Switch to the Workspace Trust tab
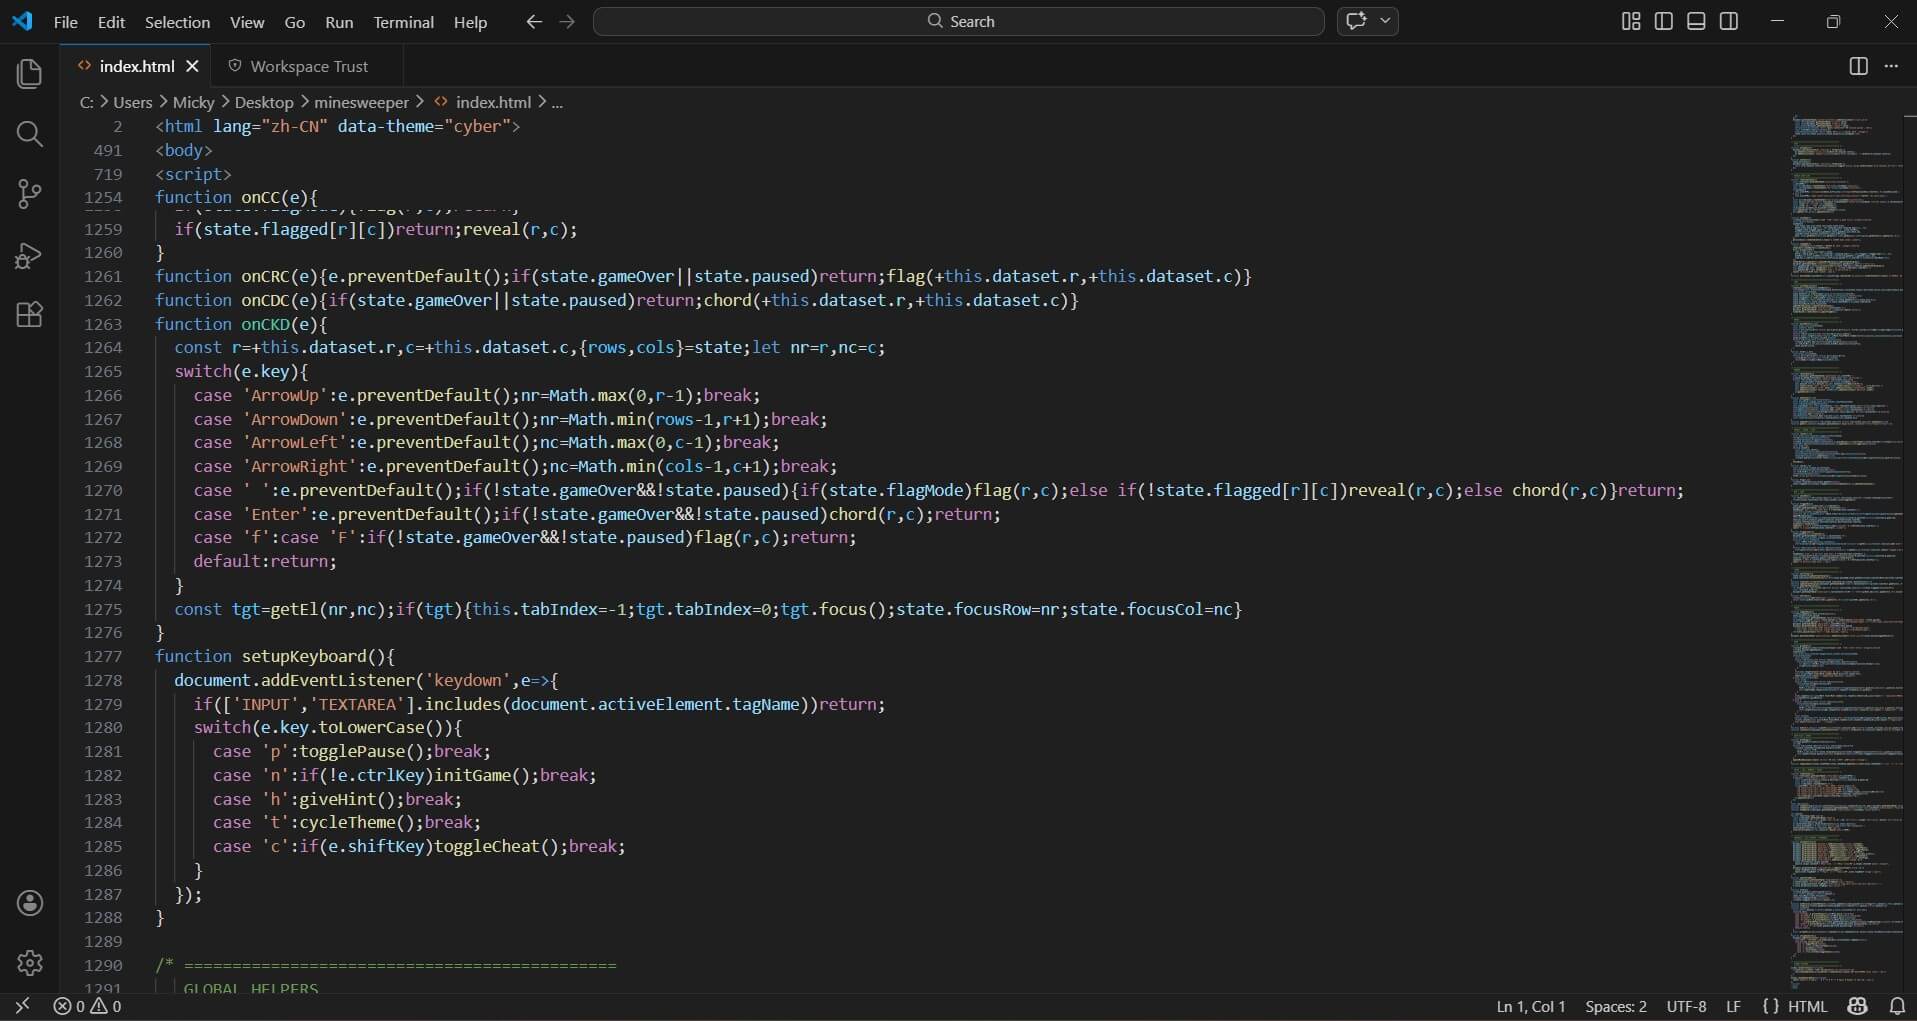The image size is (1917, 1021). 308,66
